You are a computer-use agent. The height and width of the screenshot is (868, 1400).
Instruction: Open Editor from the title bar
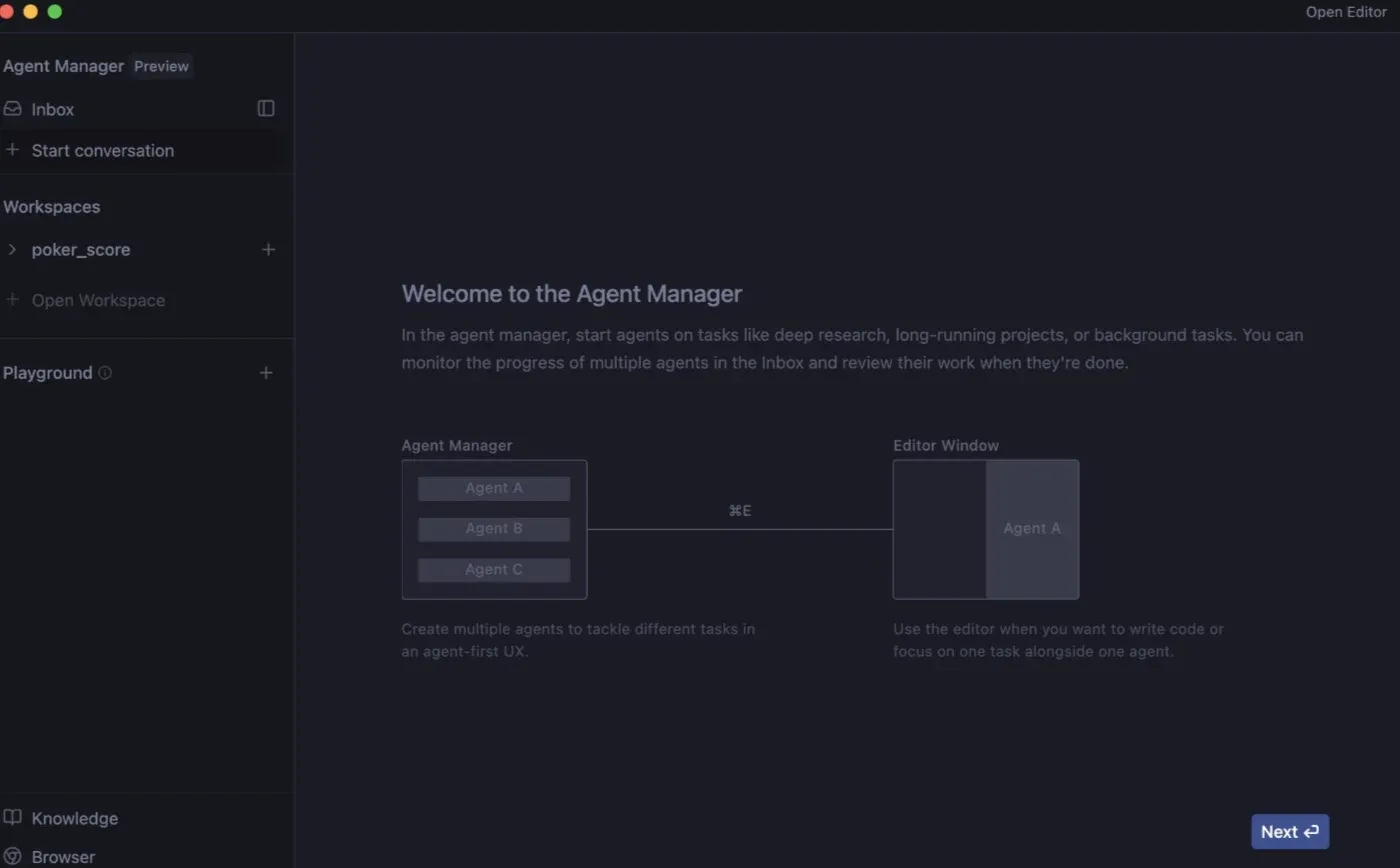1345,12
